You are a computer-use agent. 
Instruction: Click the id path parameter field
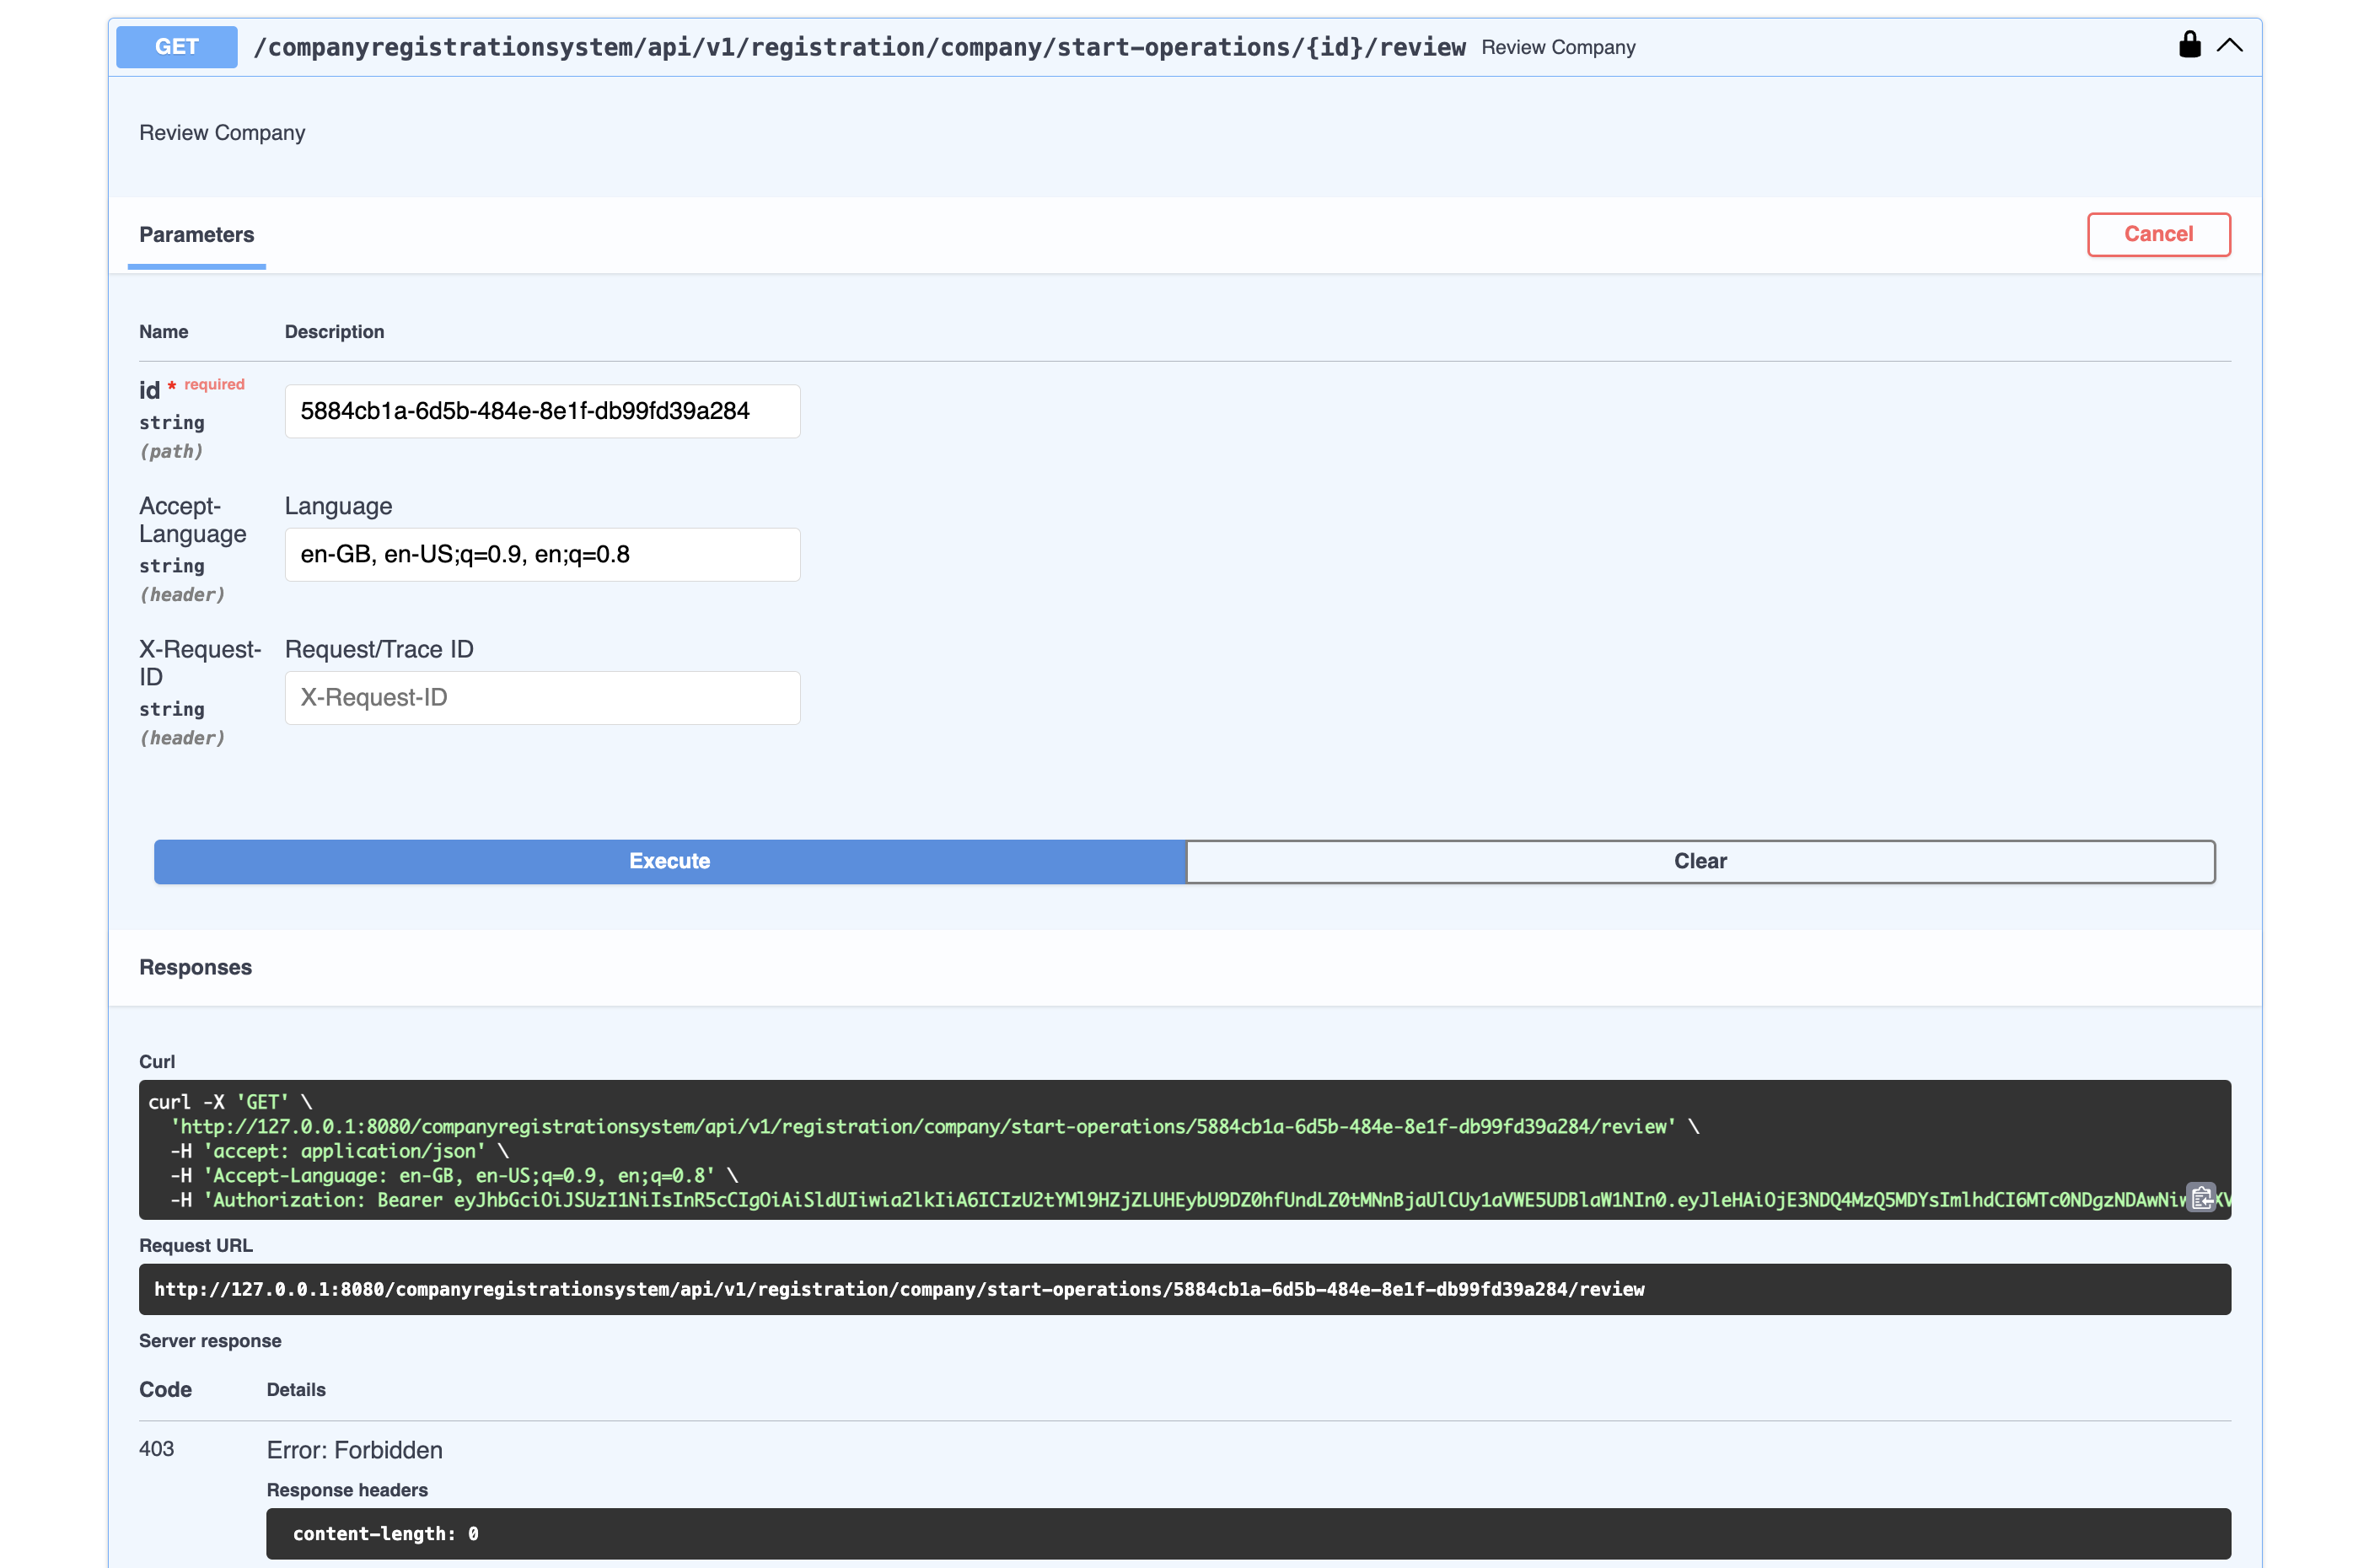tap(542, 411)
